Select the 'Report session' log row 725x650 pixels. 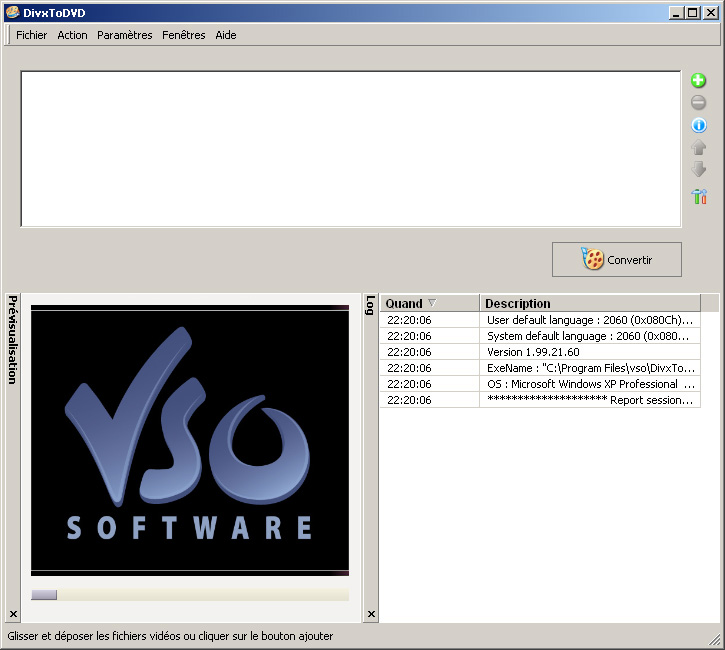click(540, 400)
